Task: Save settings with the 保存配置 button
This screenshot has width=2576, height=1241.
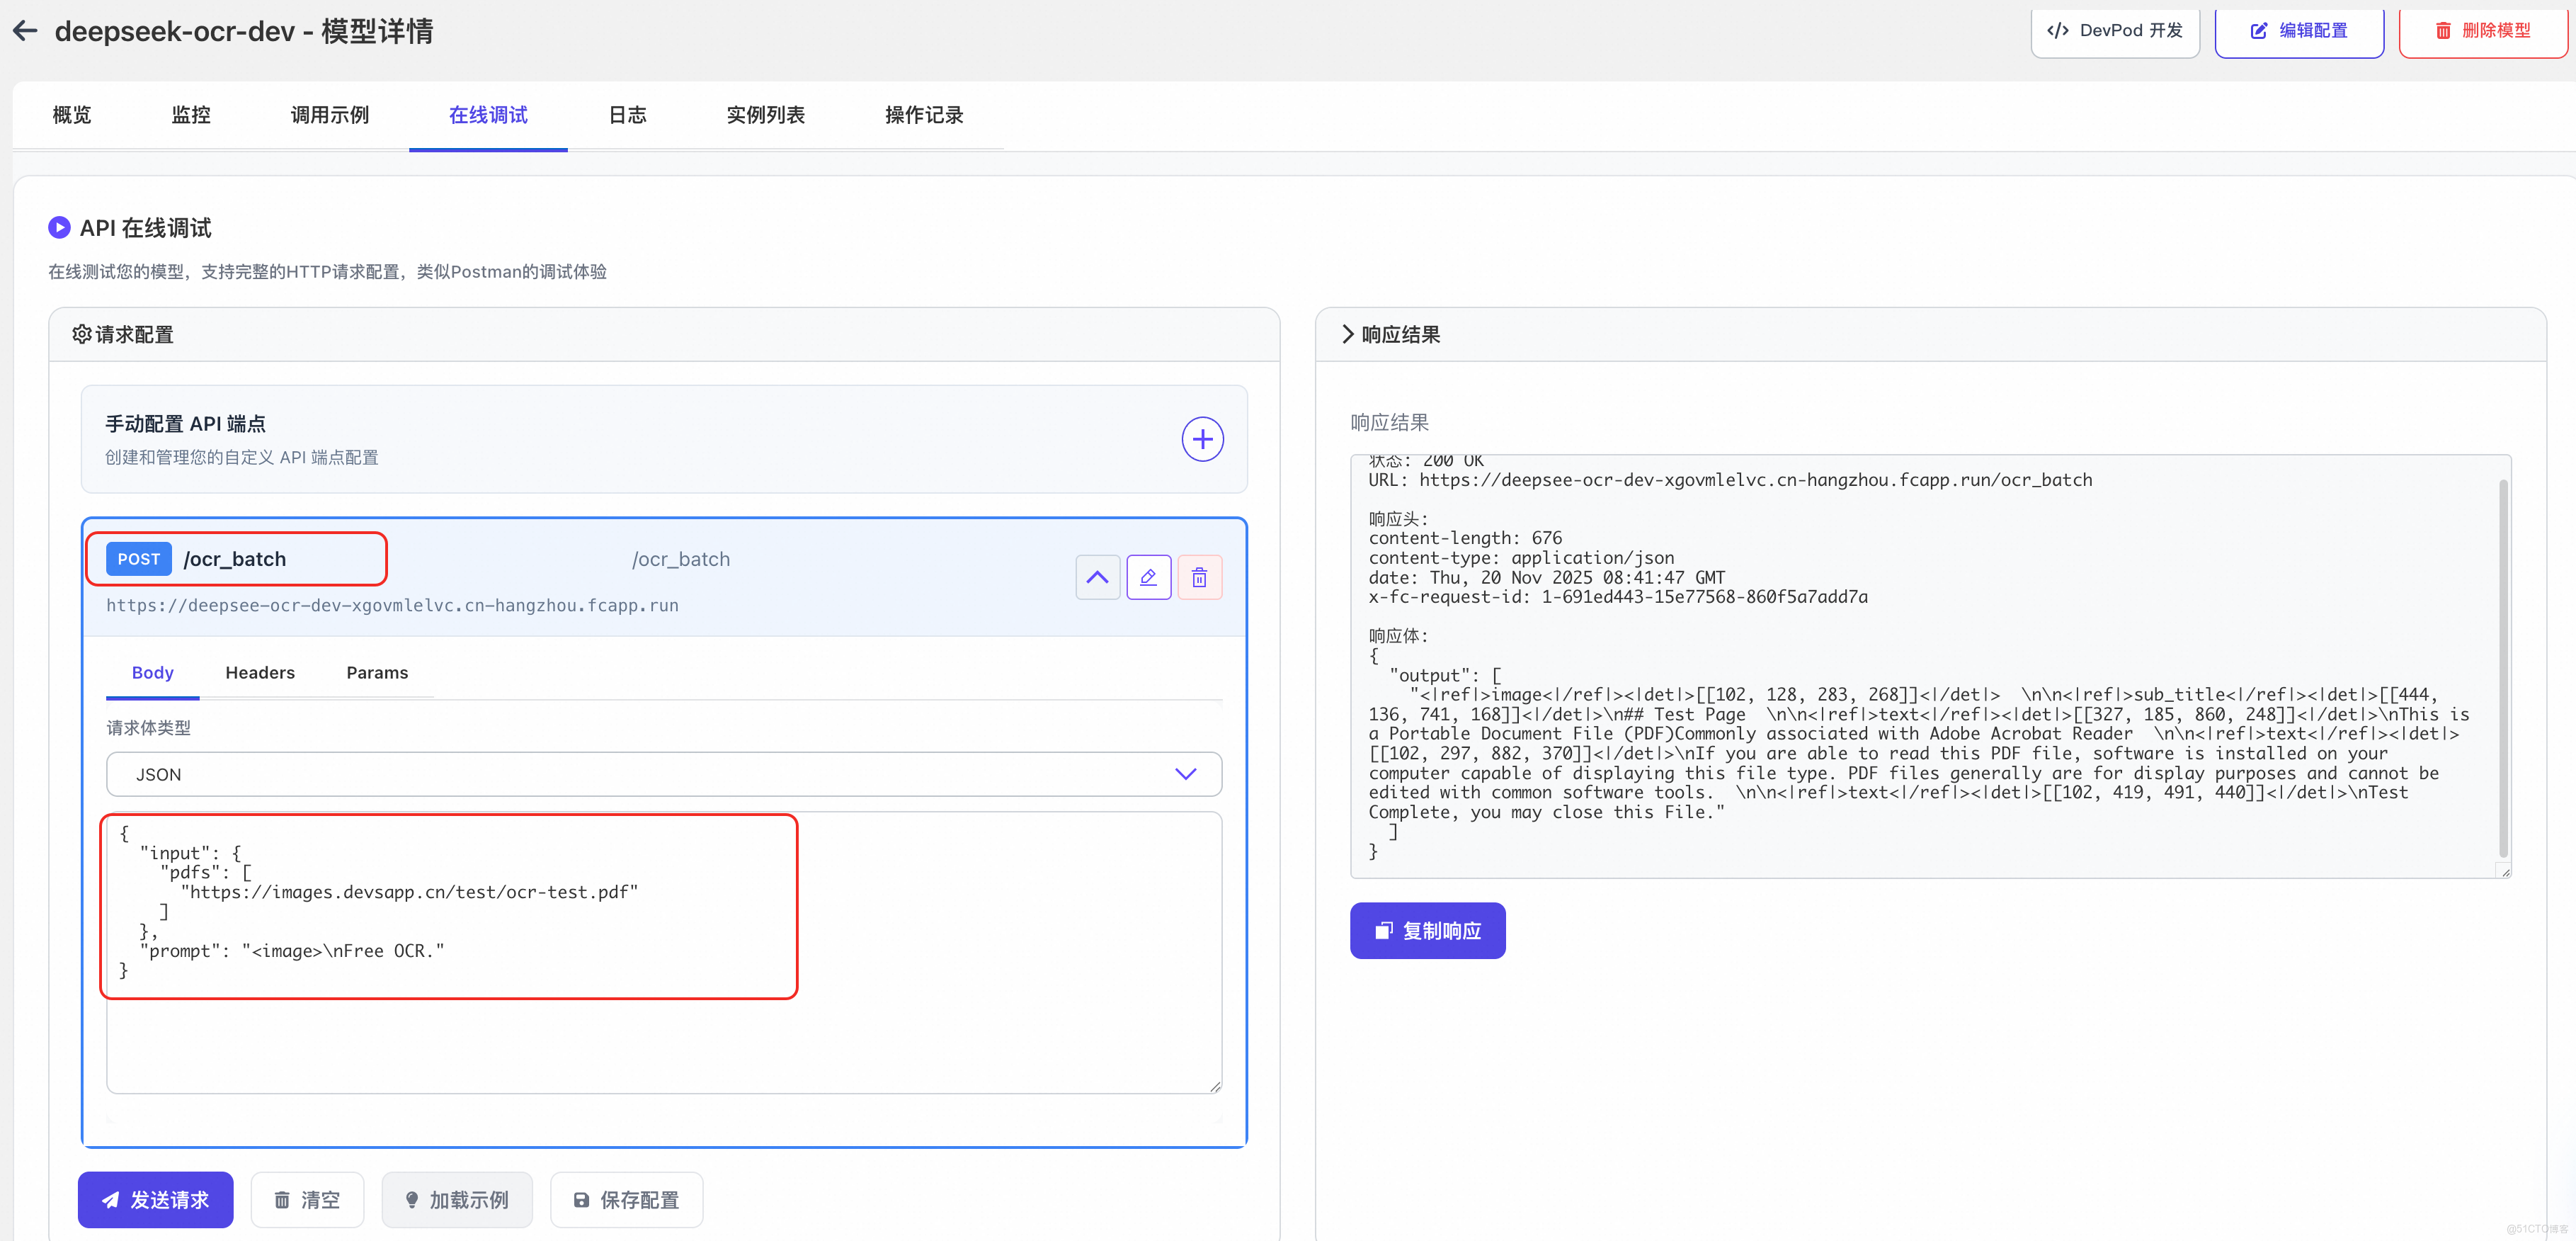Action: [x=626, y=1199]
